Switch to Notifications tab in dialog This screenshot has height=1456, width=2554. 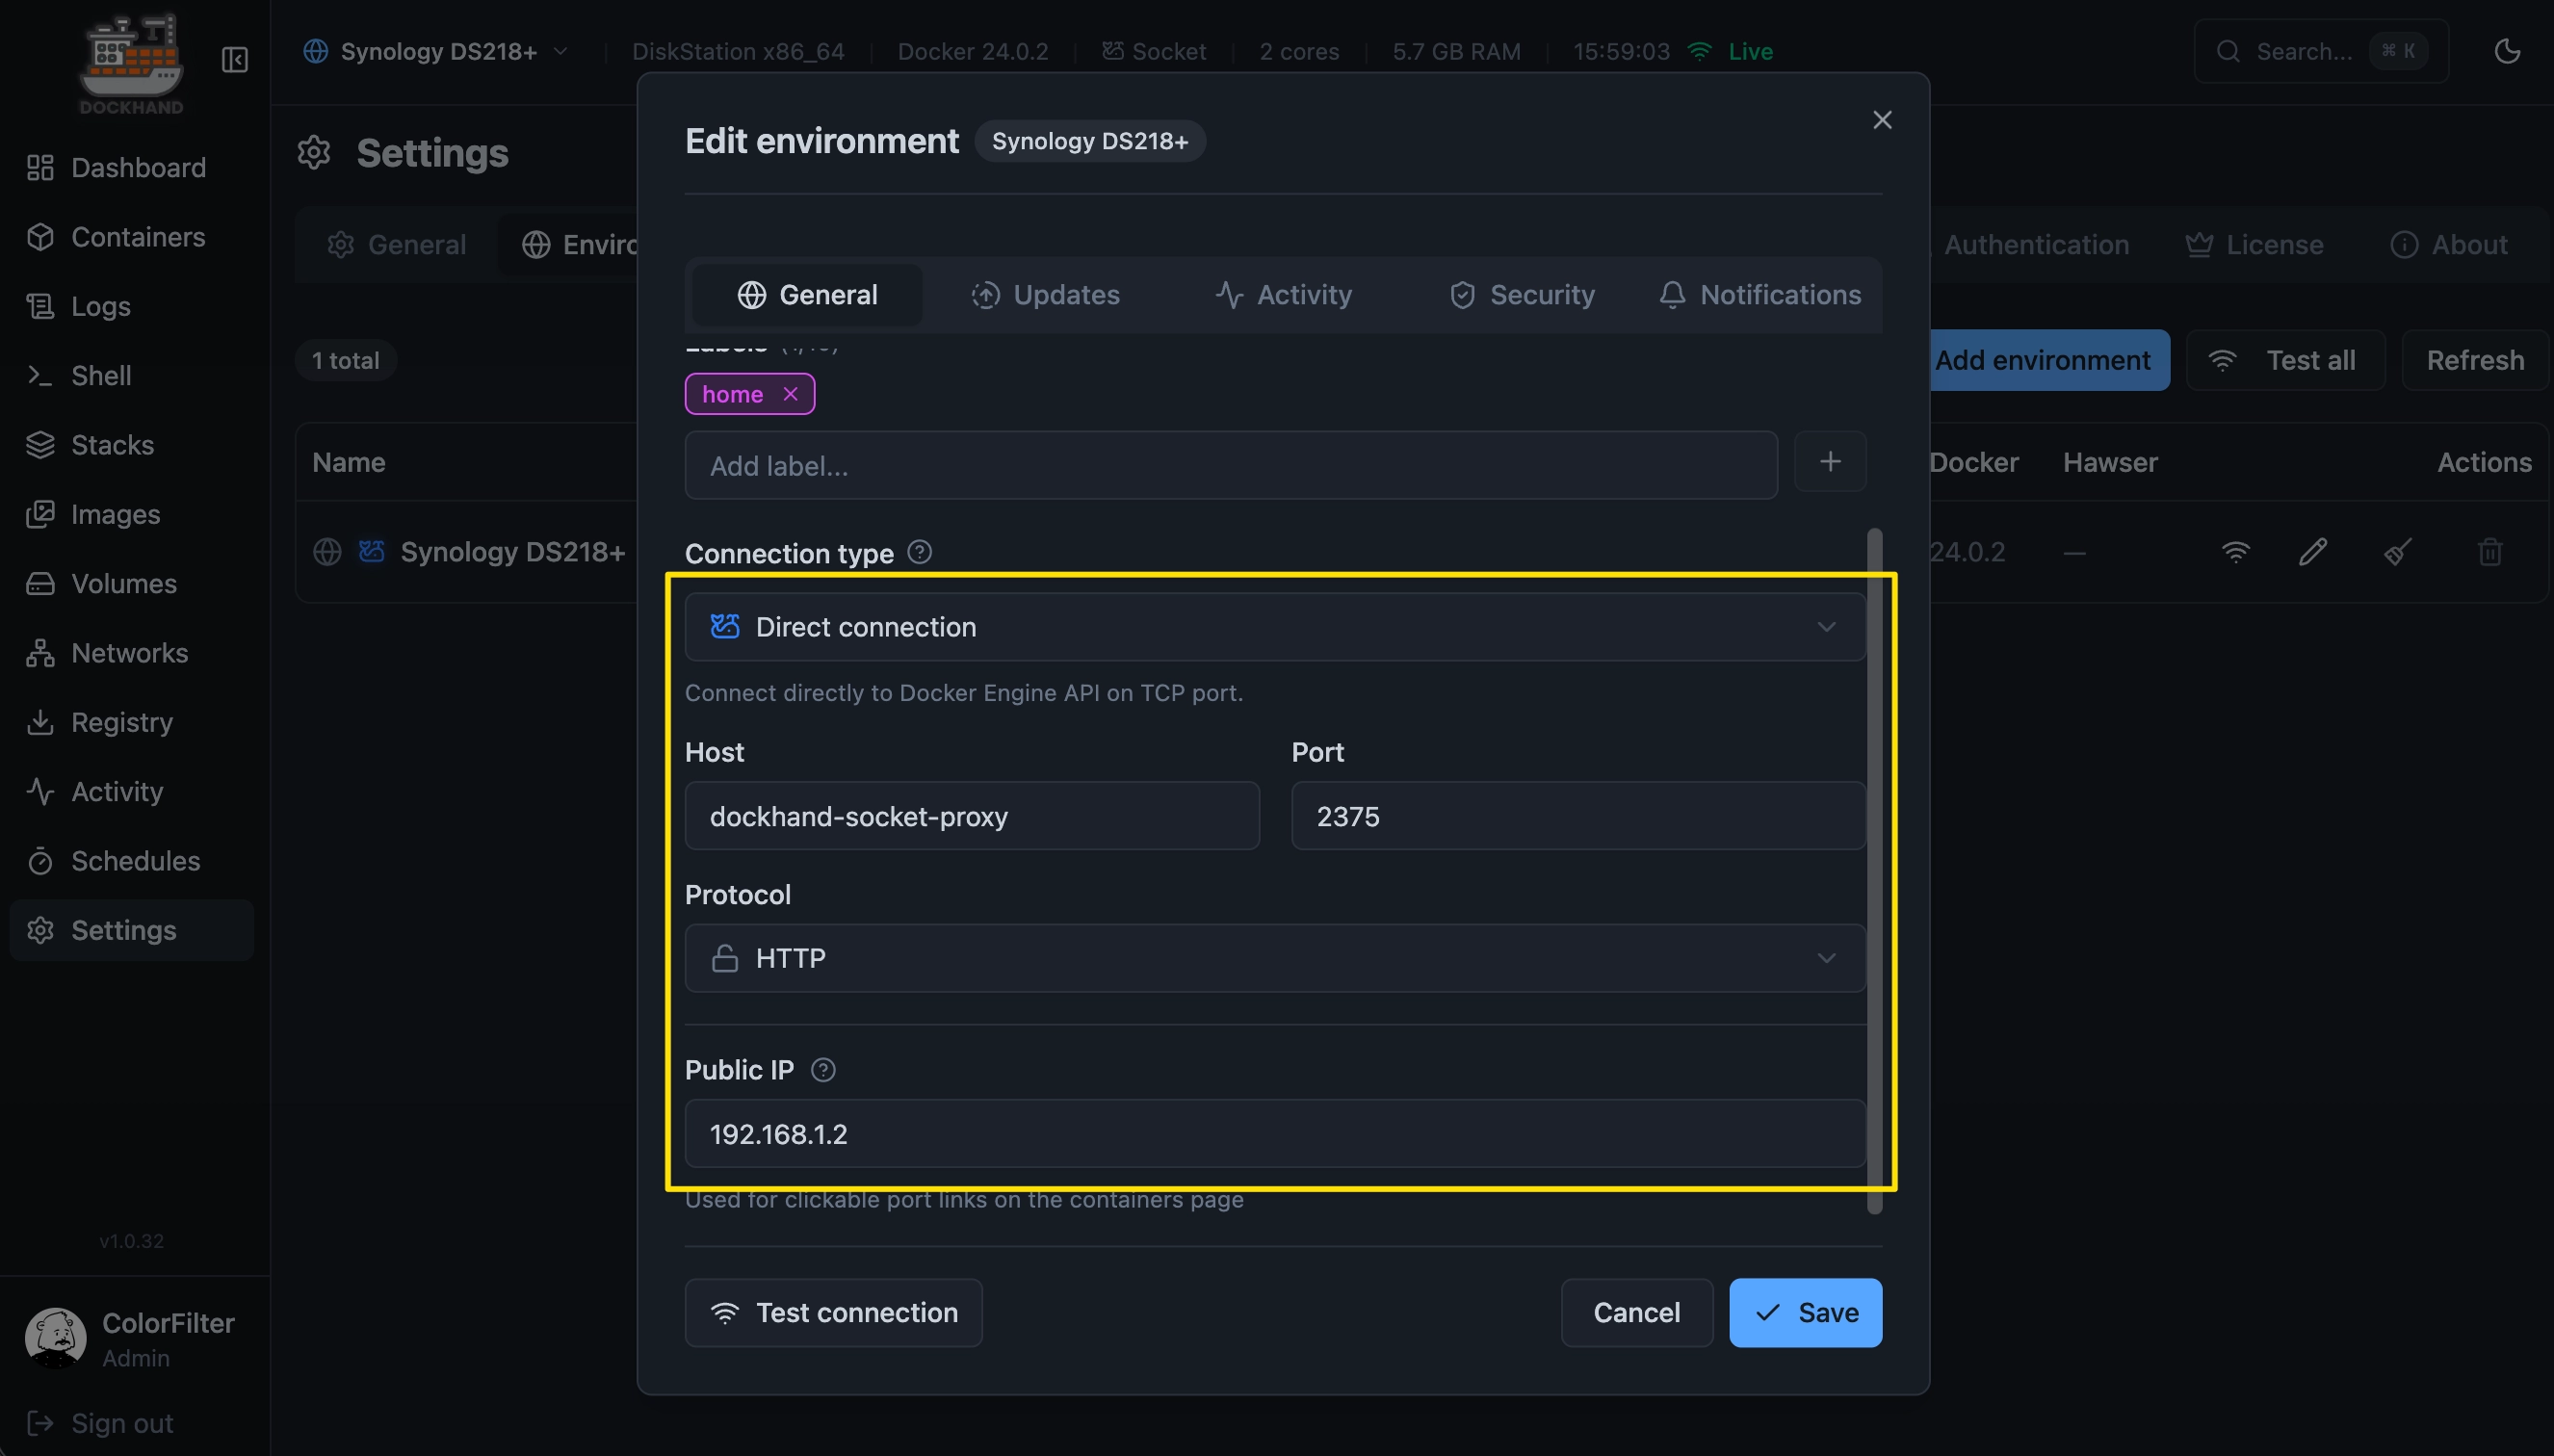1760,295
